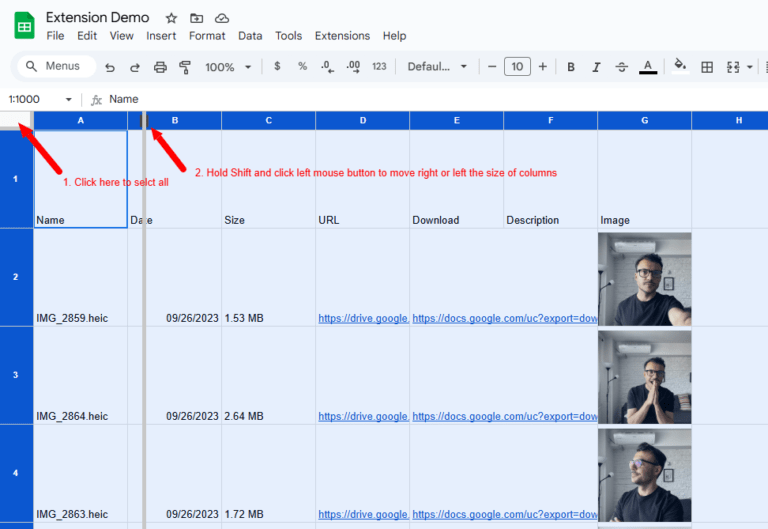Open the fill color paint bucket

tap(680, 67)
